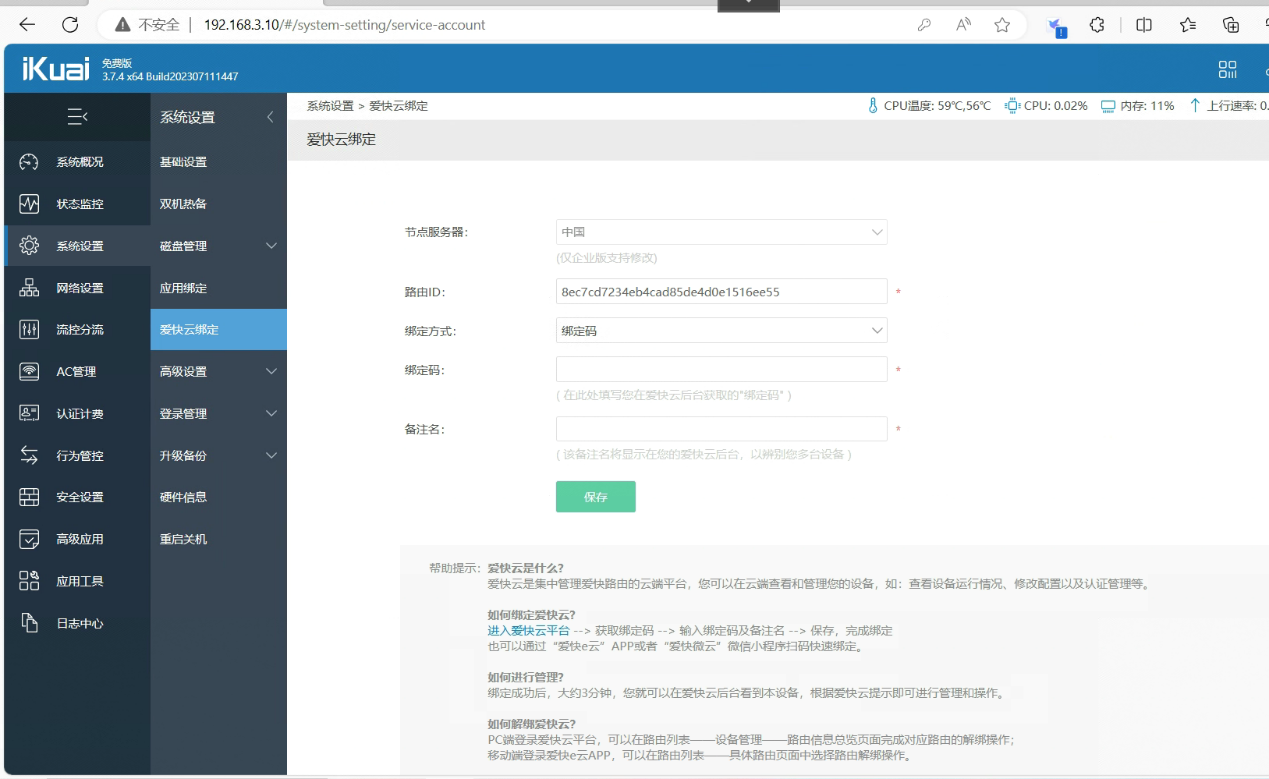
Task: Open read aloud icon in address bar
Action: click(963, 25)
